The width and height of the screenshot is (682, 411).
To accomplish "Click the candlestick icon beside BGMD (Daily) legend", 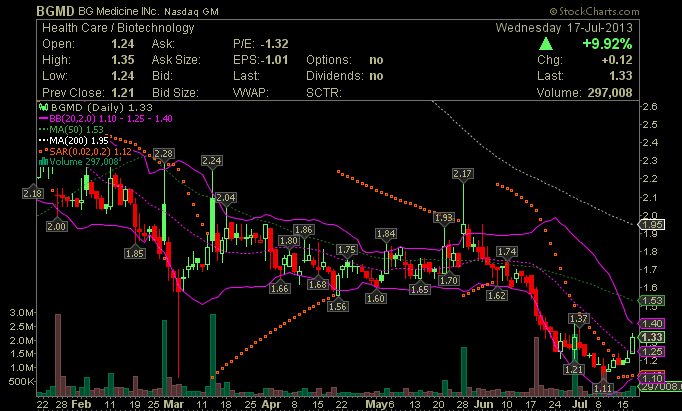I will click(x=43, y=107).
